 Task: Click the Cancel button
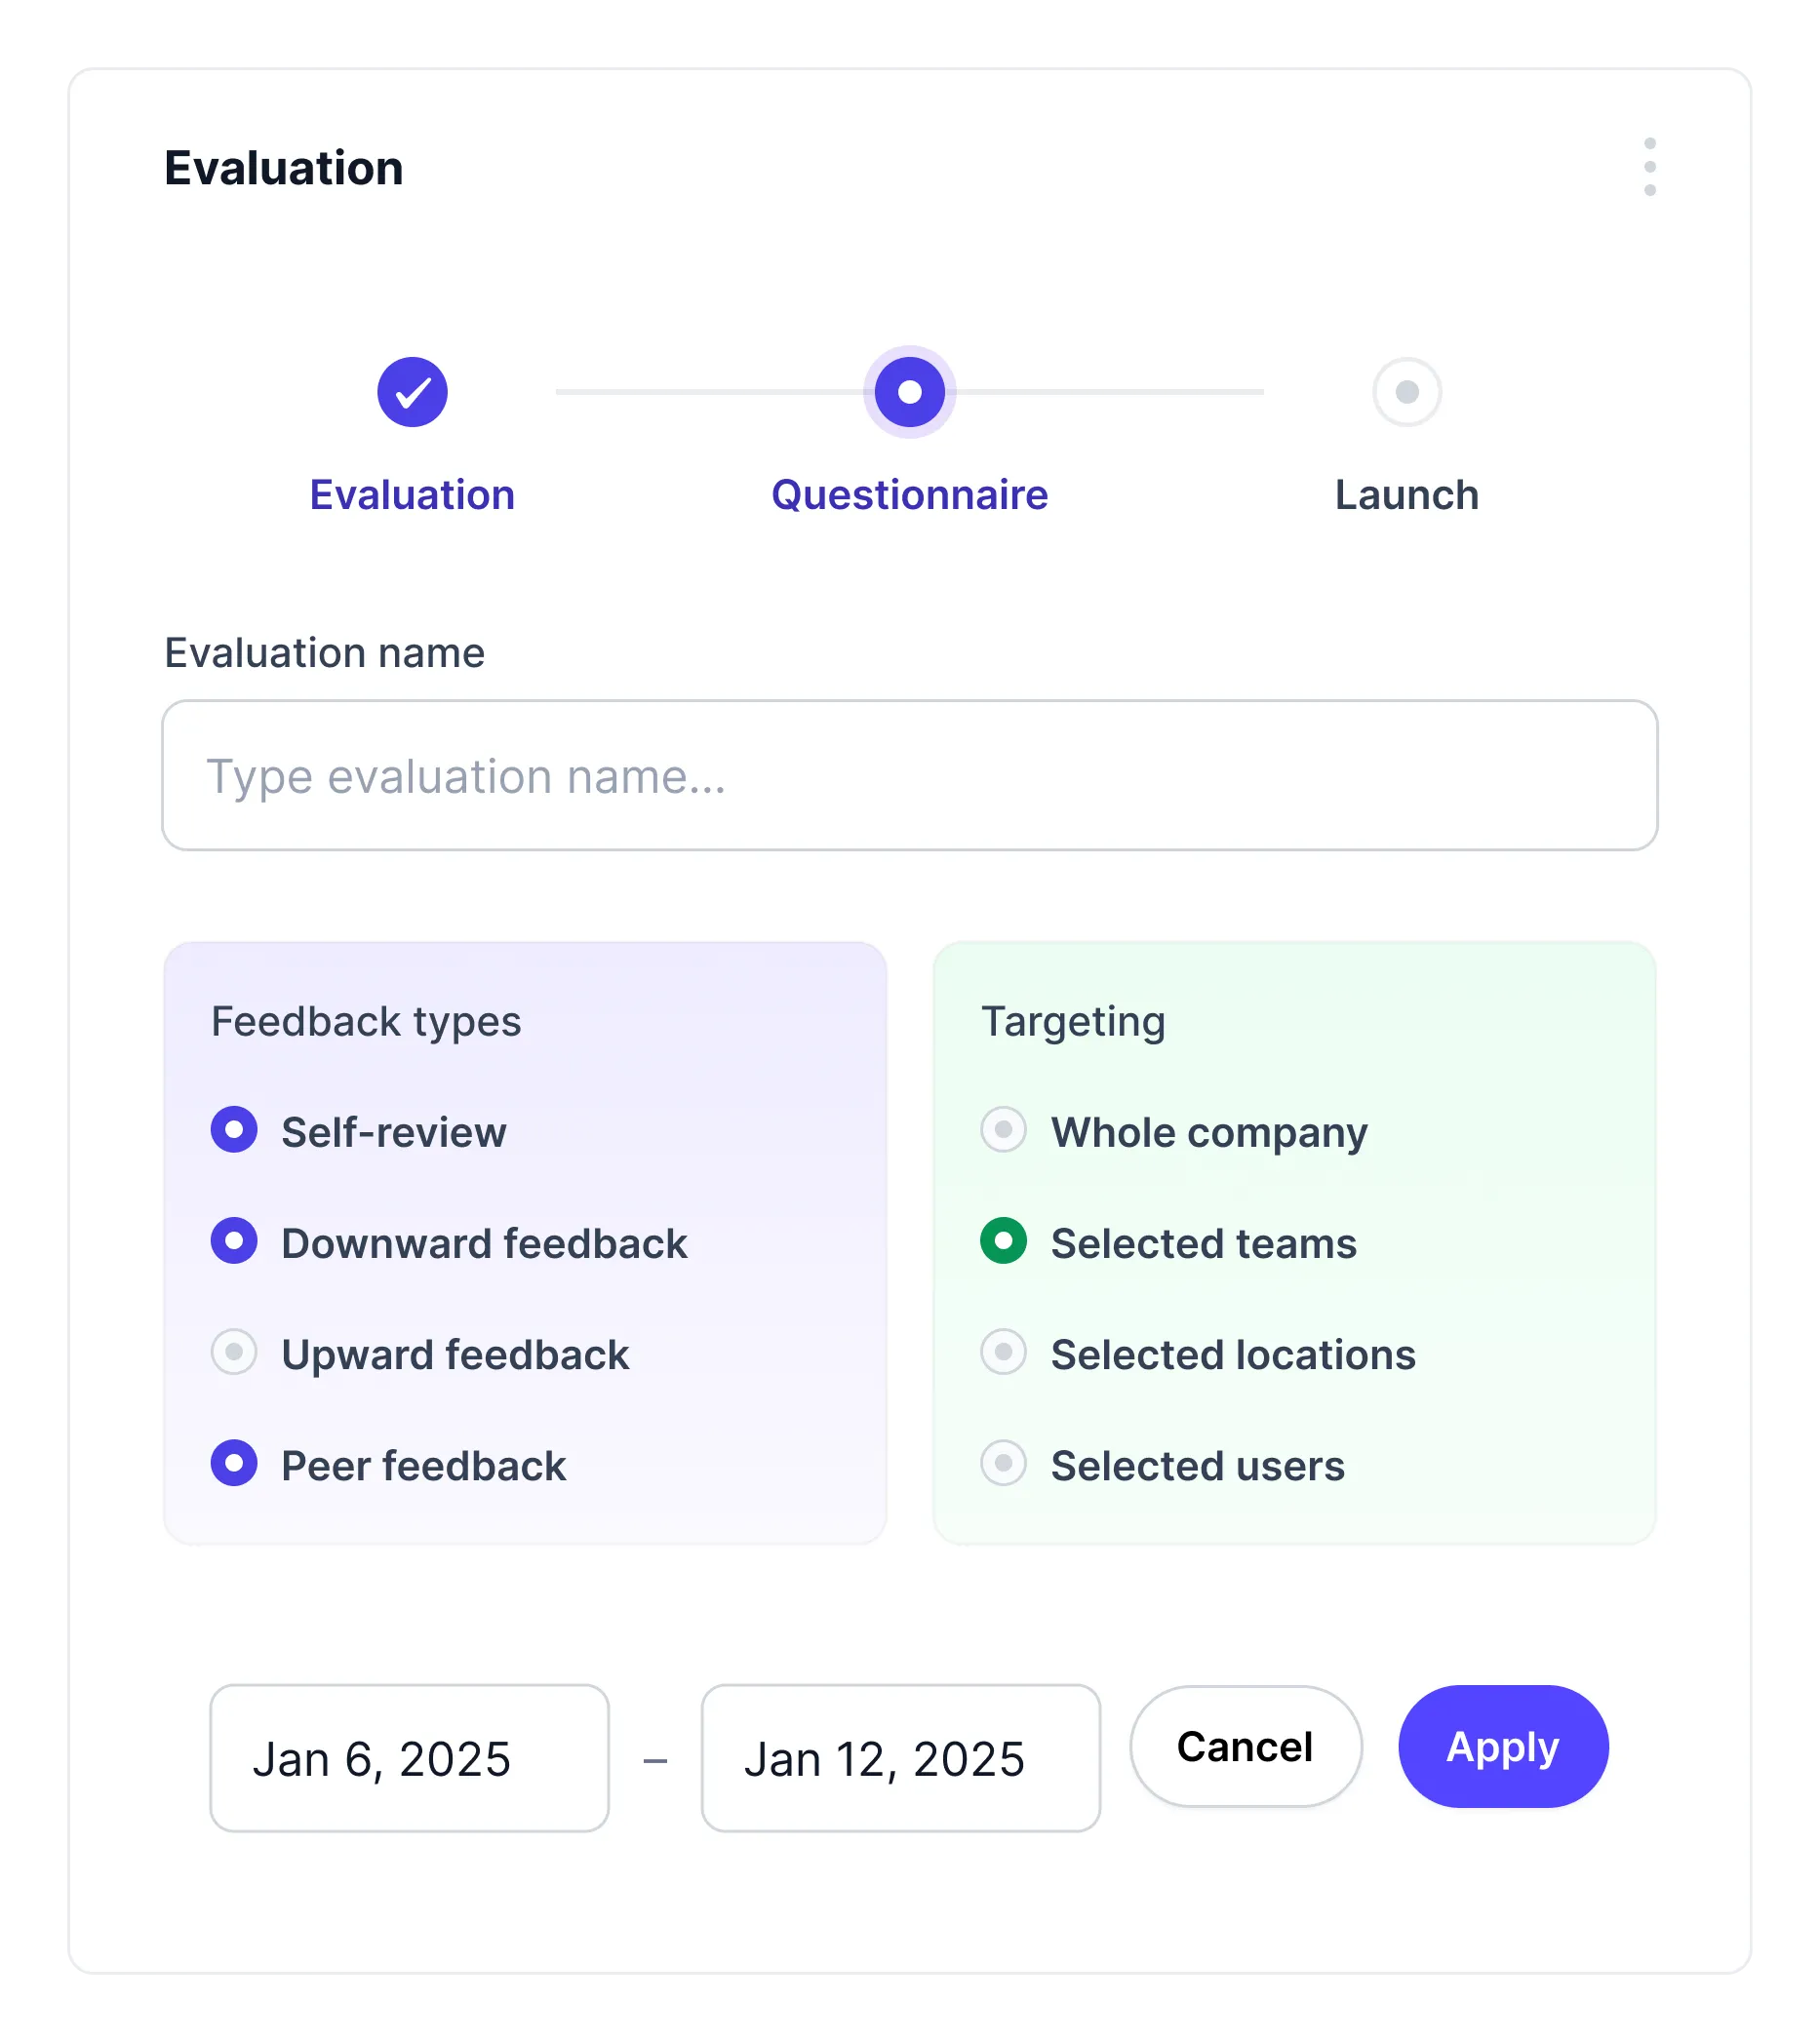(1245, 1746)
